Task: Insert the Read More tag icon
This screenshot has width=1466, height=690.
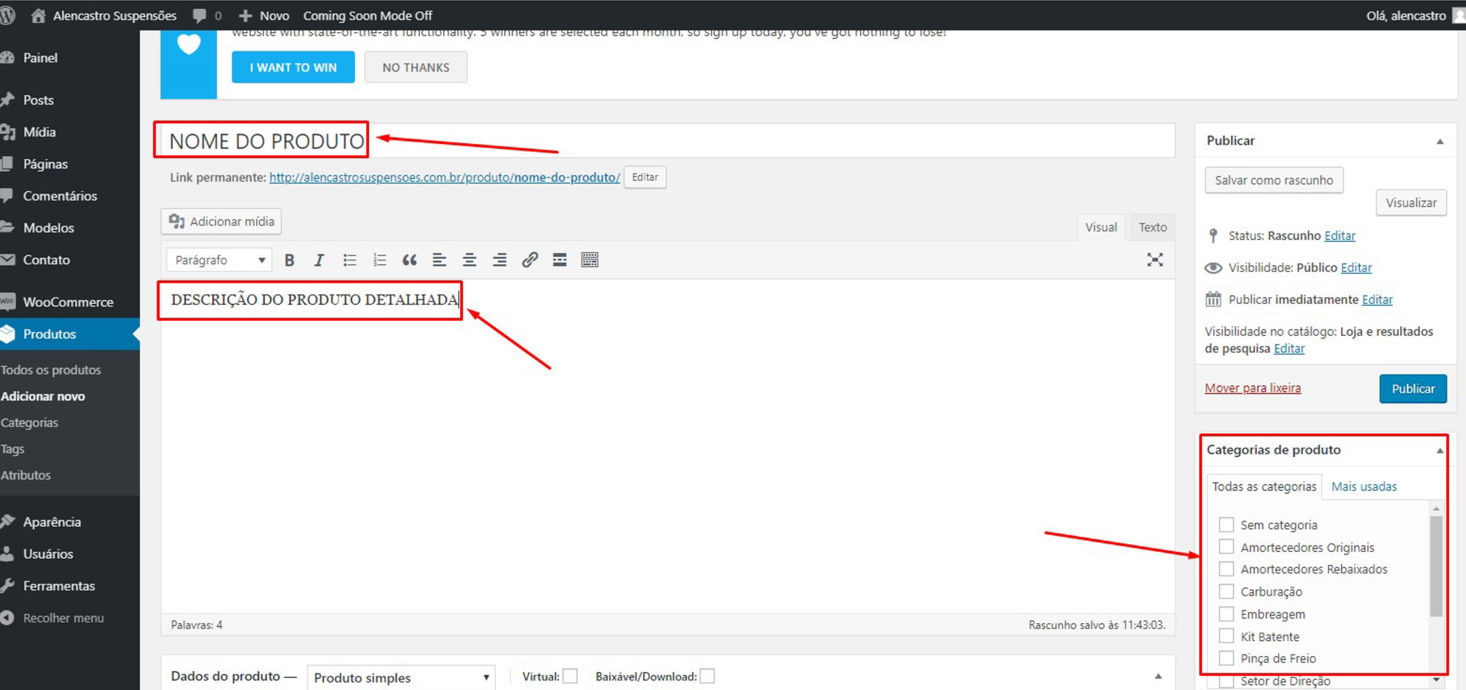Action: click(560, 260)
